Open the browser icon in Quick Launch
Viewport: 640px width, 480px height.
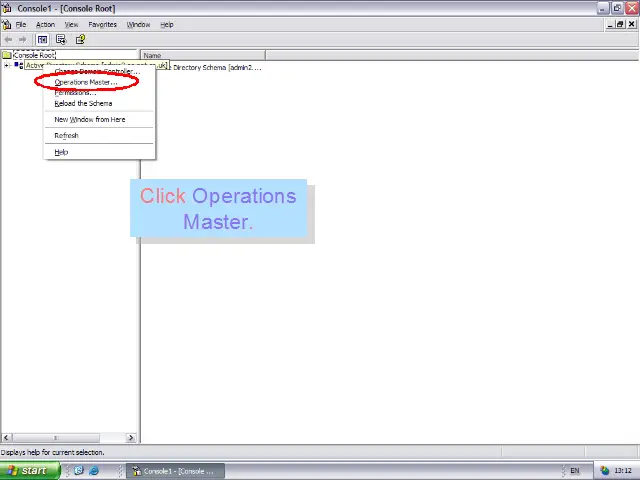tap(94, 471)
